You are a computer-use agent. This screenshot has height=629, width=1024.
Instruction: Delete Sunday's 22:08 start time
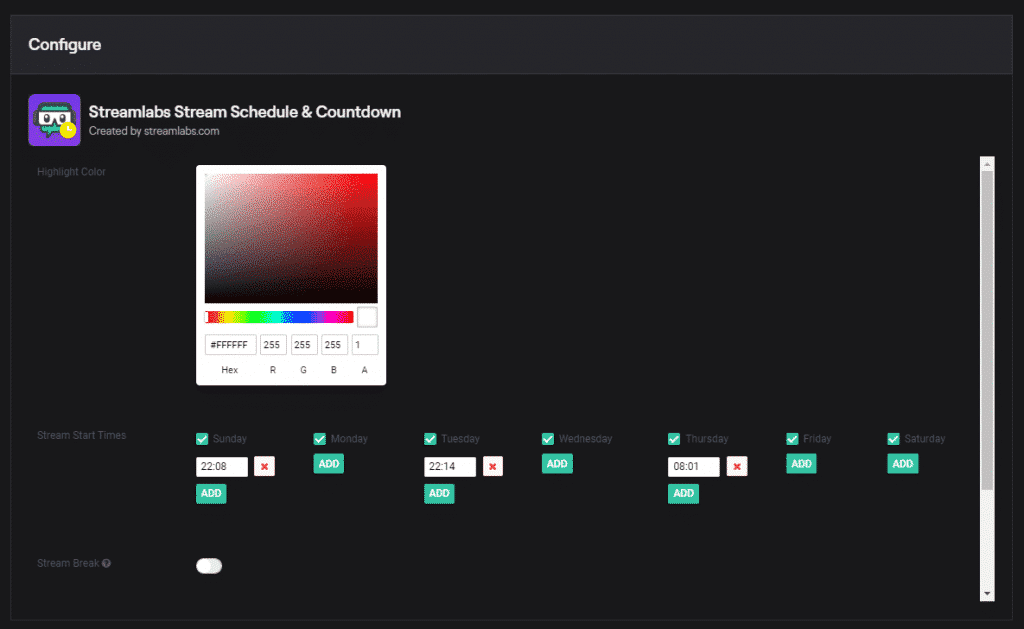[x=264, y=466]
